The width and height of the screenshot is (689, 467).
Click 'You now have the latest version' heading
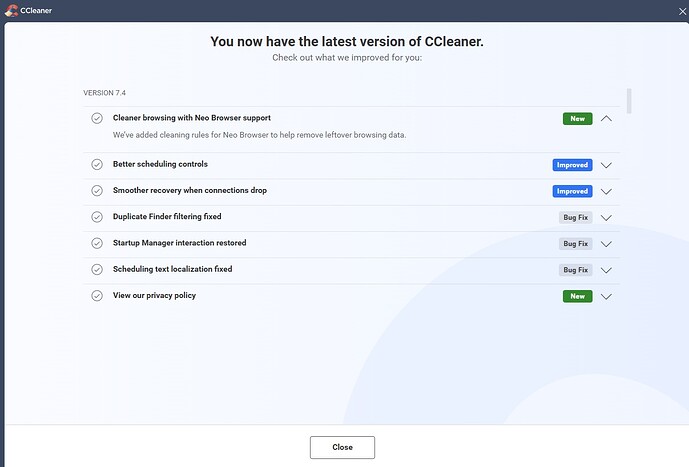[347, 41]
